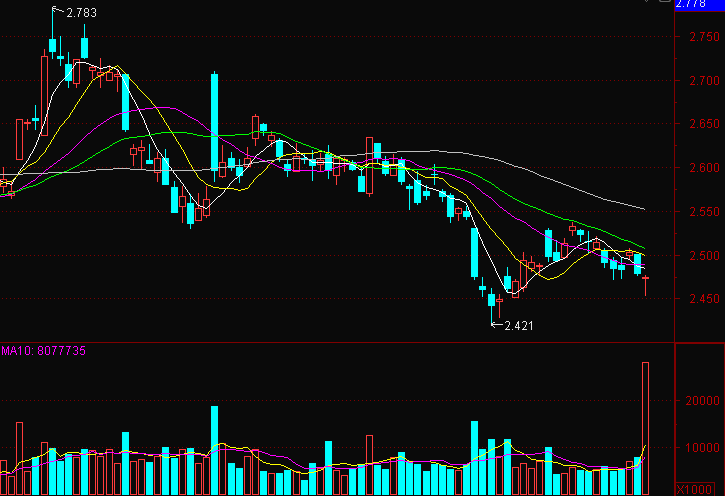
Task: Click the 2.500 price axis label
Action: (705, 255)
